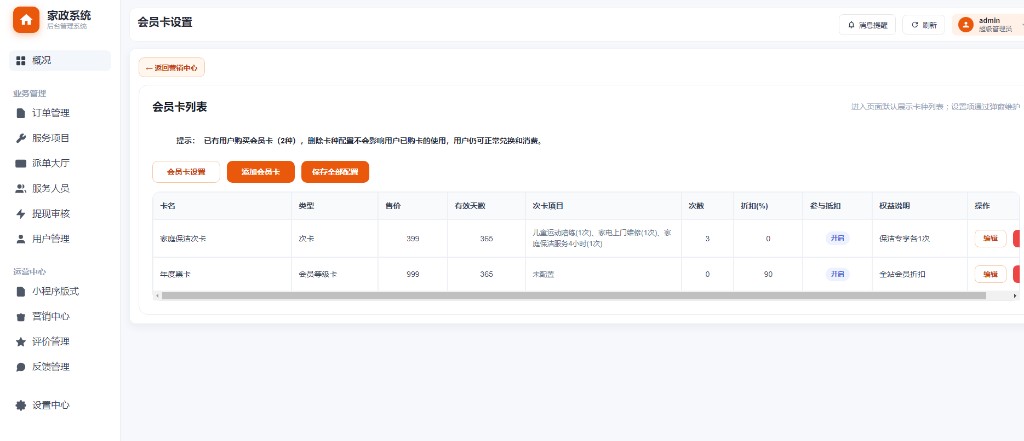Click the count value 3

point(707,239)
